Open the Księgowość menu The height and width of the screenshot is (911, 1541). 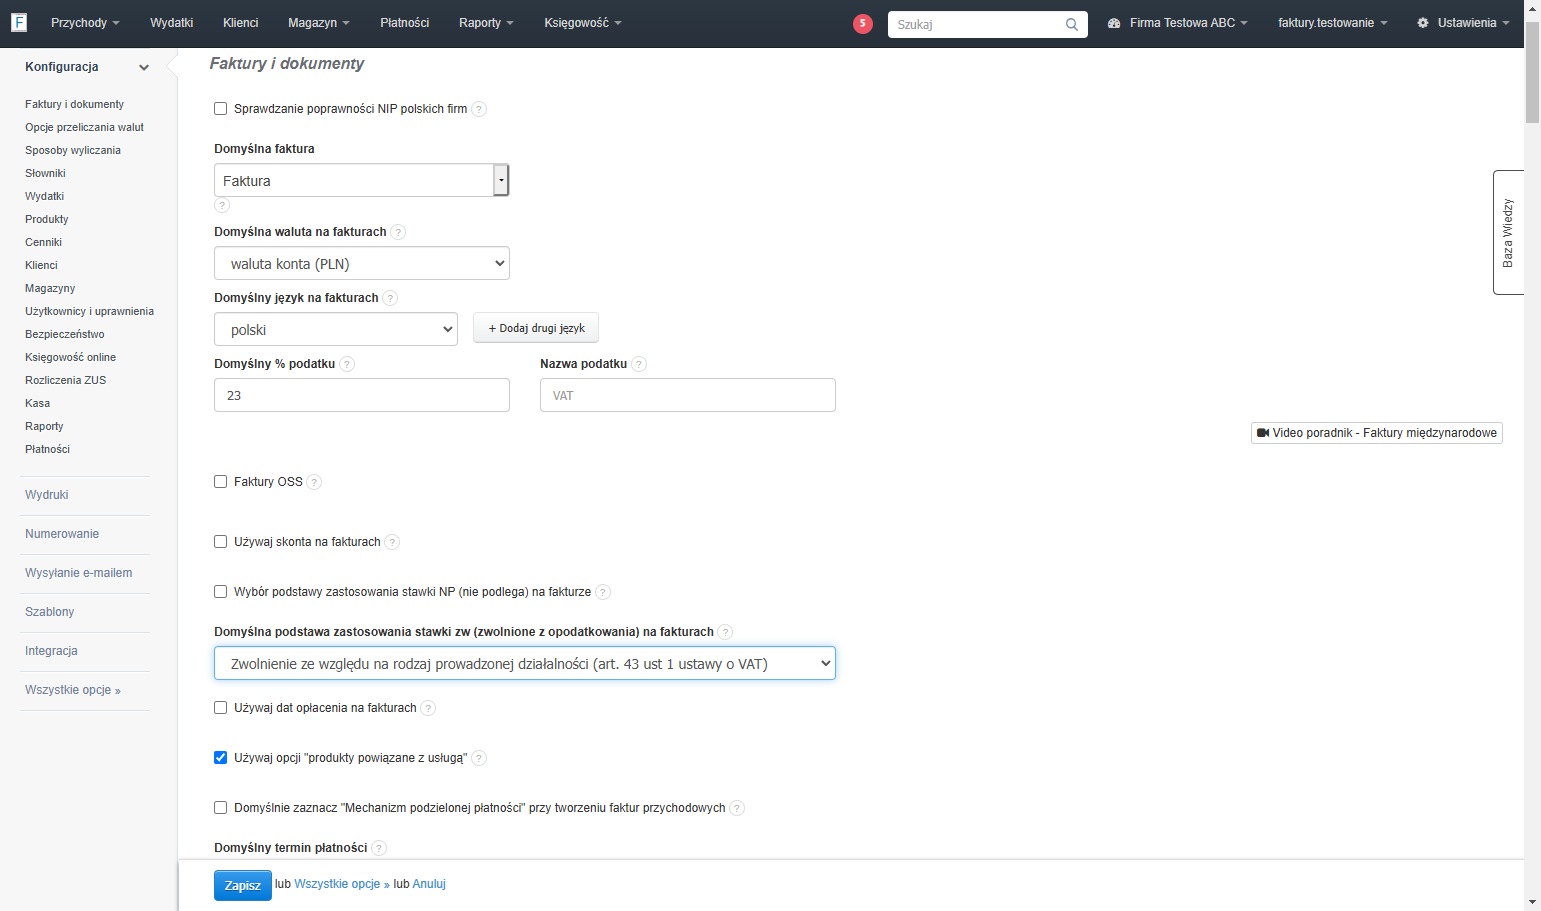coord(583,23)
